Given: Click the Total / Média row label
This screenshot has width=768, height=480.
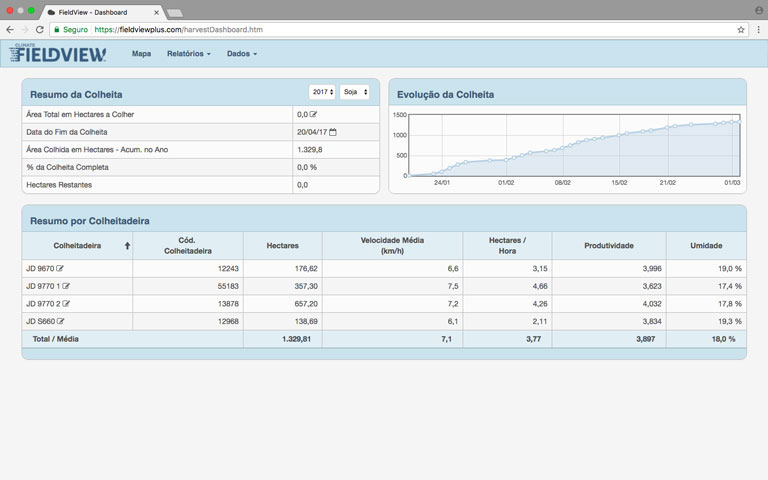Looking at the screenshot, I should pyautogui.click(x=55, y=339).
